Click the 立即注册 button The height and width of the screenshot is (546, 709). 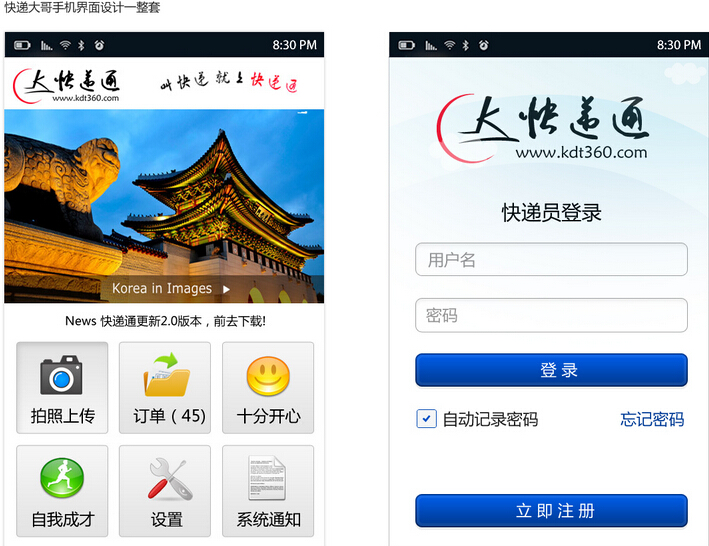551,510
